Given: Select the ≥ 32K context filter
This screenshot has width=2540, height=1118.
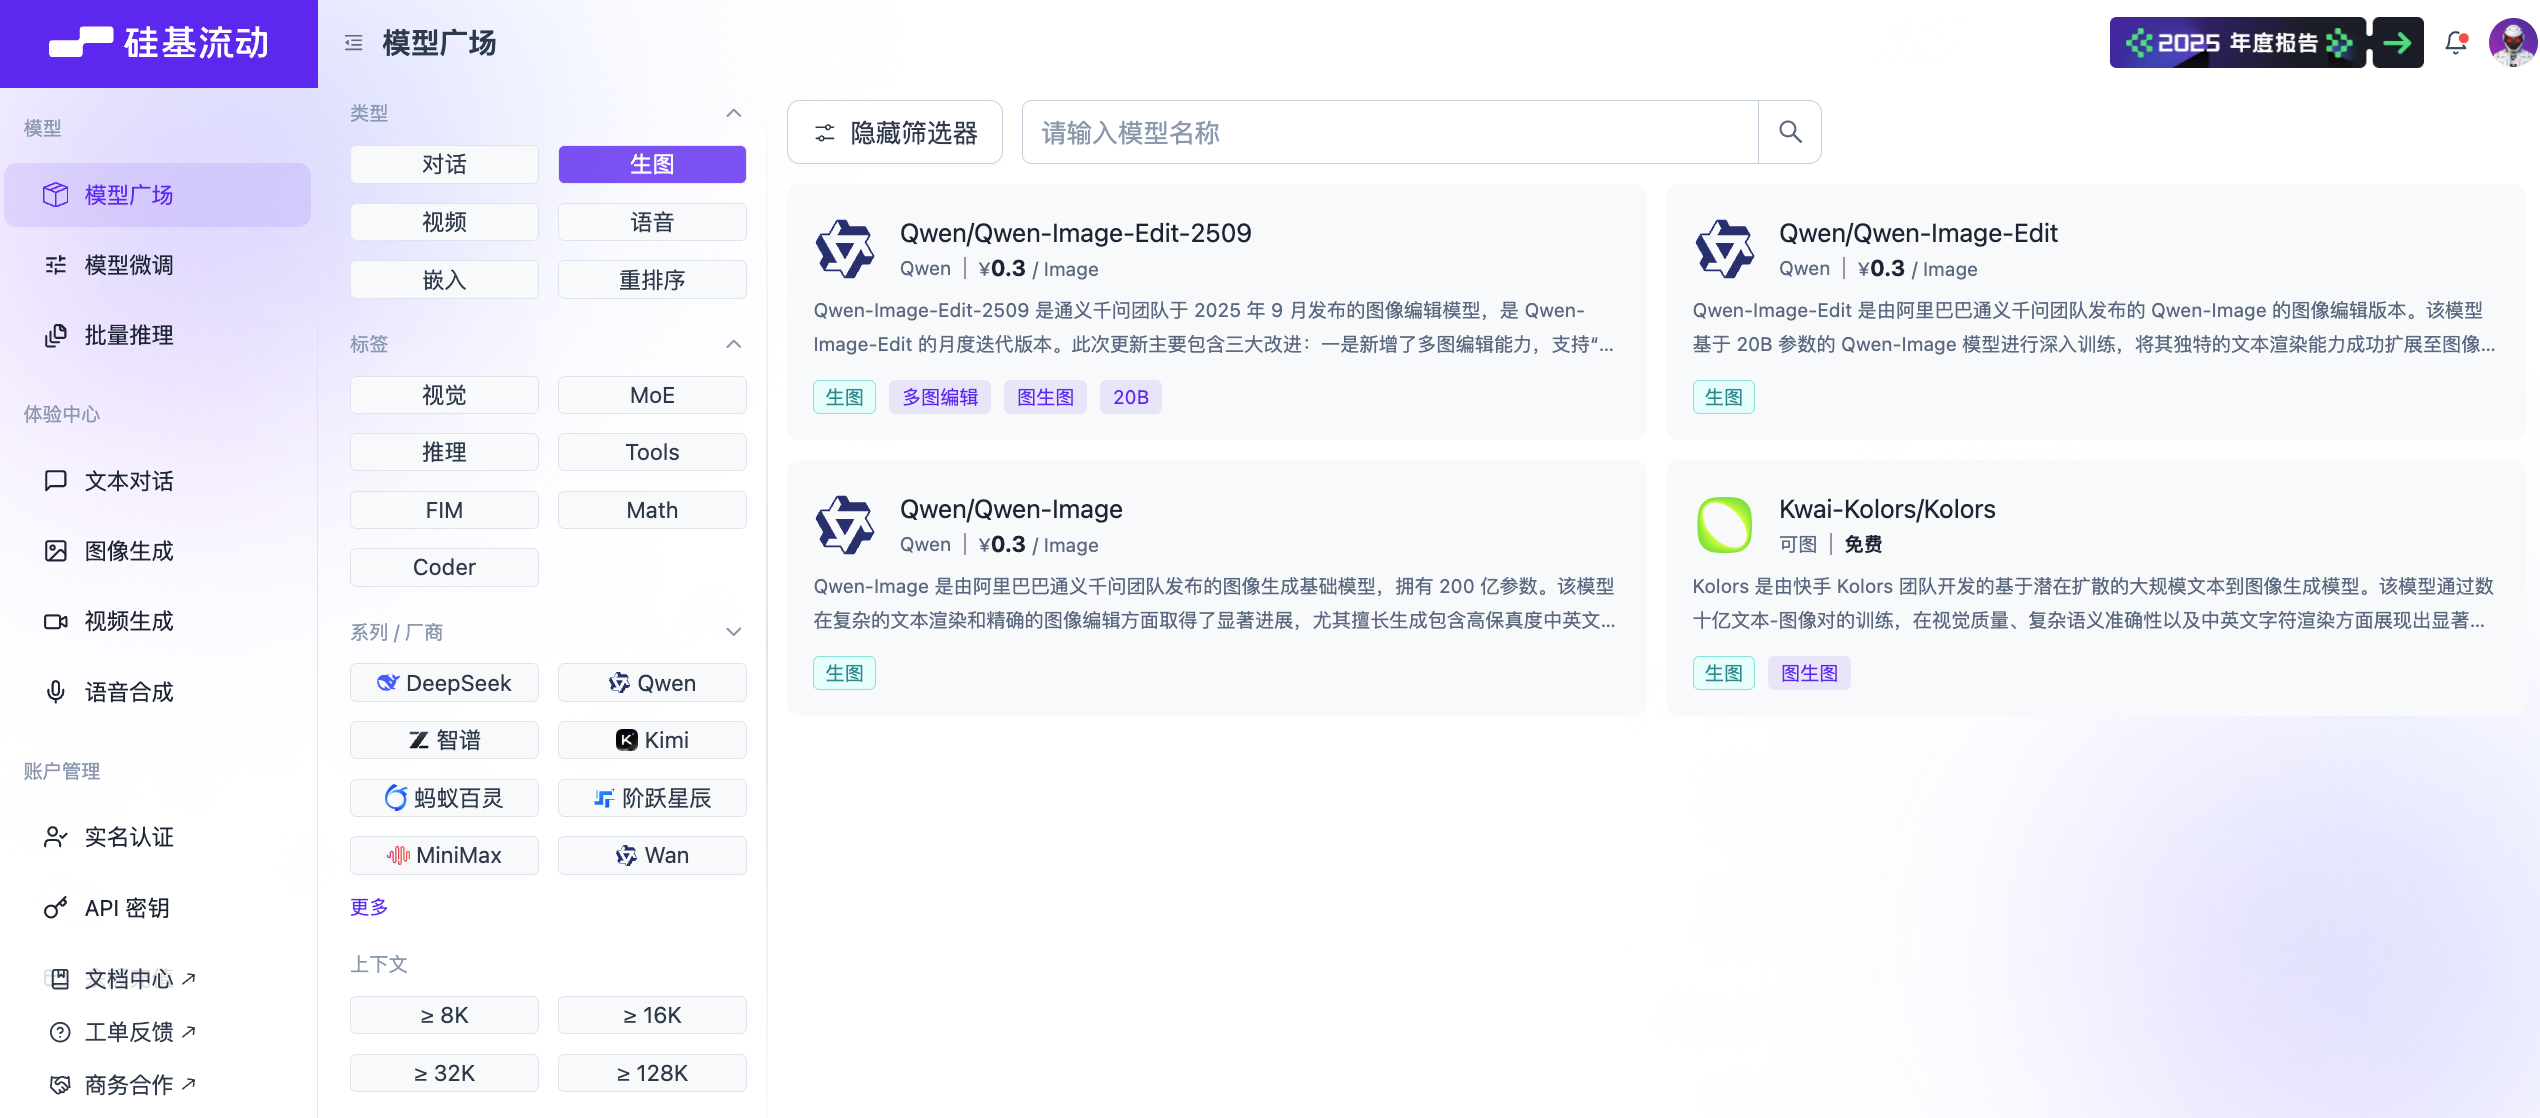Looking at the screenshot, I should click(x=444, y=1073).
